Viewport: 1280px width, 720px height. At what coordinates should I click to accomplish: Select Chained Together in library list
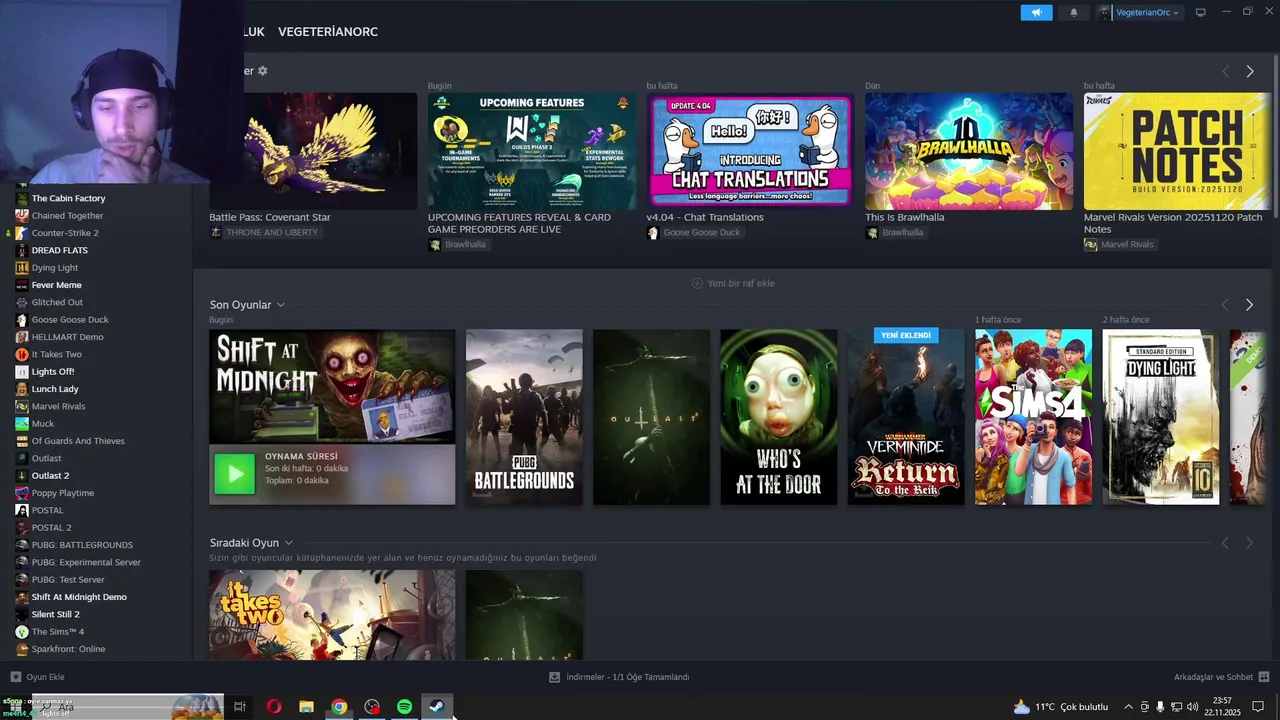coord(67,215)
